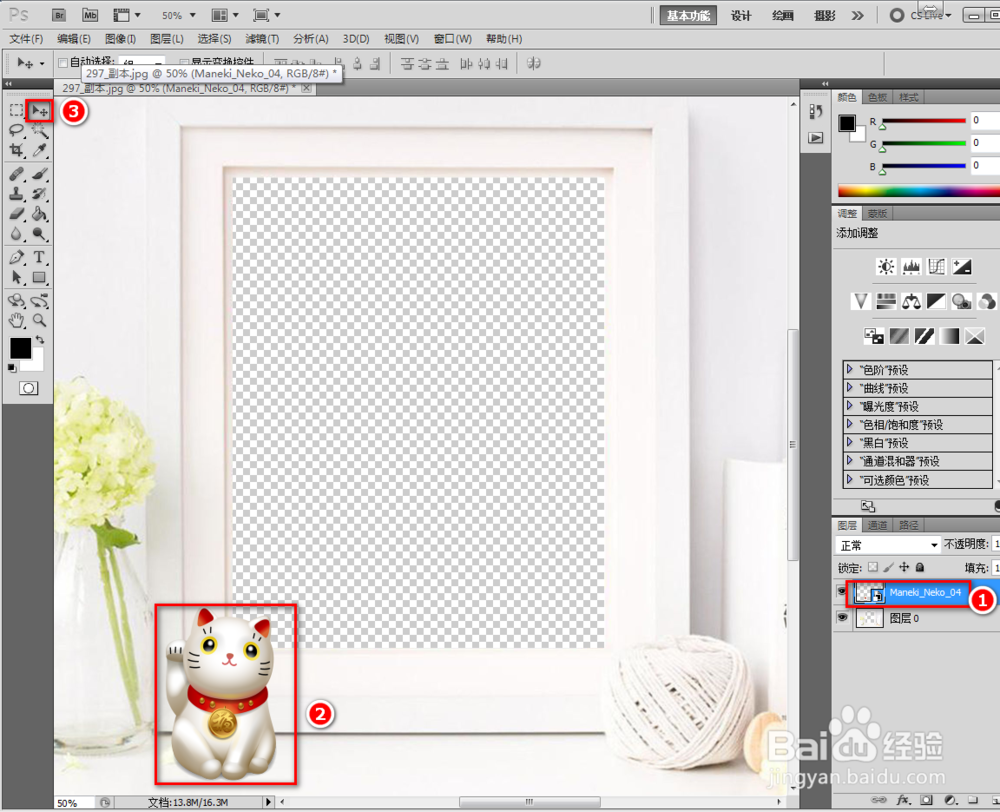Launch Mini Bridge
Image resolution: width=1000 pixels, height=812 pixels.
tap(90, 15)
